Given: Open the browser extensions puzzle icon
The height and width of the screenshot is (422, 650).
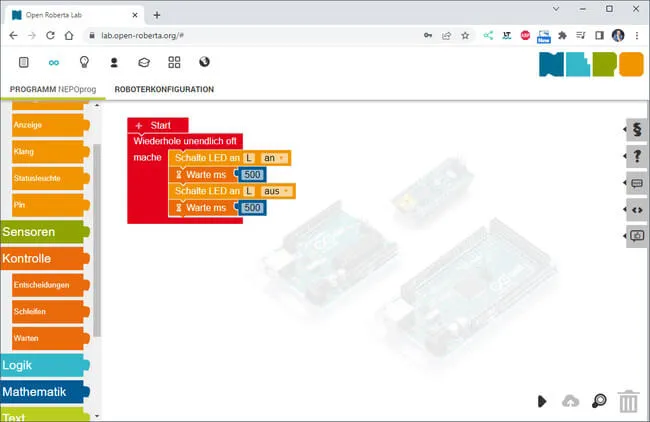Looking at the screenshot, I should coord(562,36).
